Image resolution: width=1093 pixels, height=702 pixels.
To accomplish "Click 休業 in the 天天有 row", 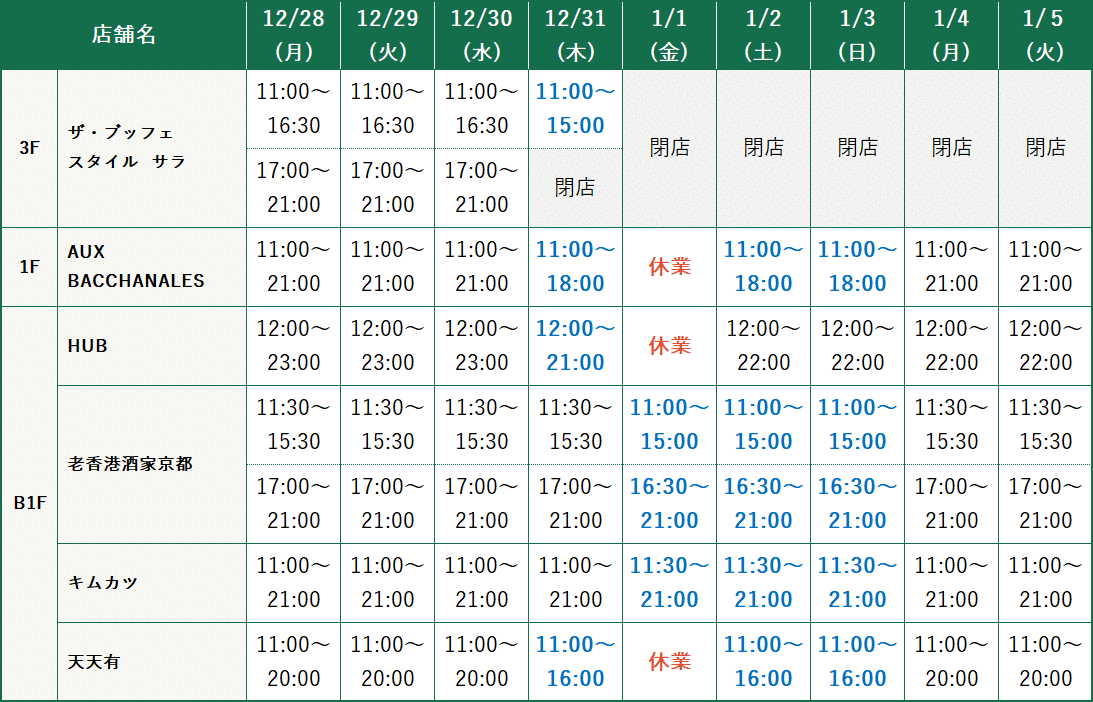I will (x=669, y=662).
